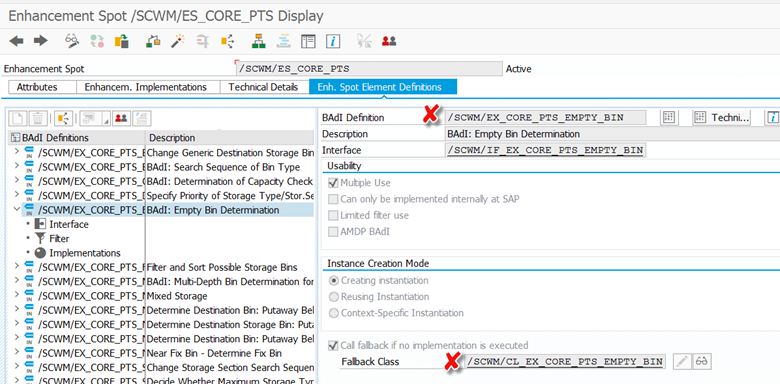Click the Techni... button
This screenshot has width=780, height=384.
click(722, 117)
